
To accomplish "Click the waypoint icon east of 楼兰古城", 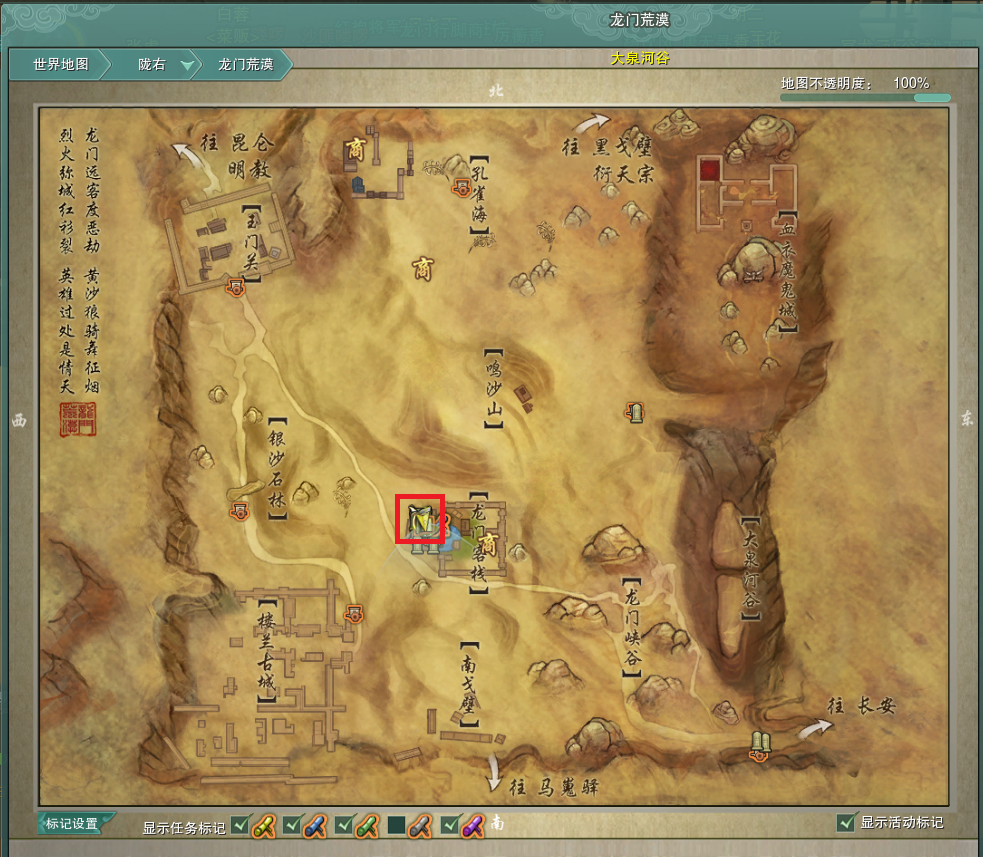I will click(352, 613).
